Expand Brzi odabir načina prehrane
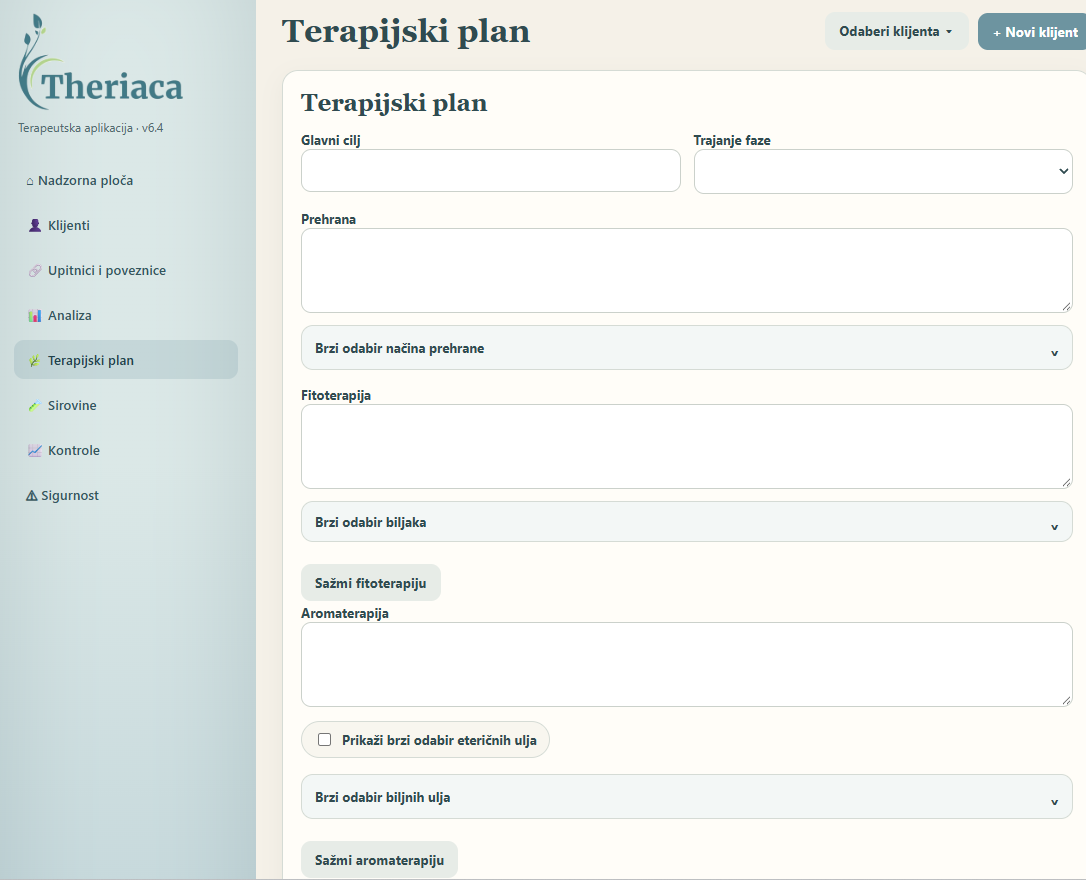 [686, 348]
